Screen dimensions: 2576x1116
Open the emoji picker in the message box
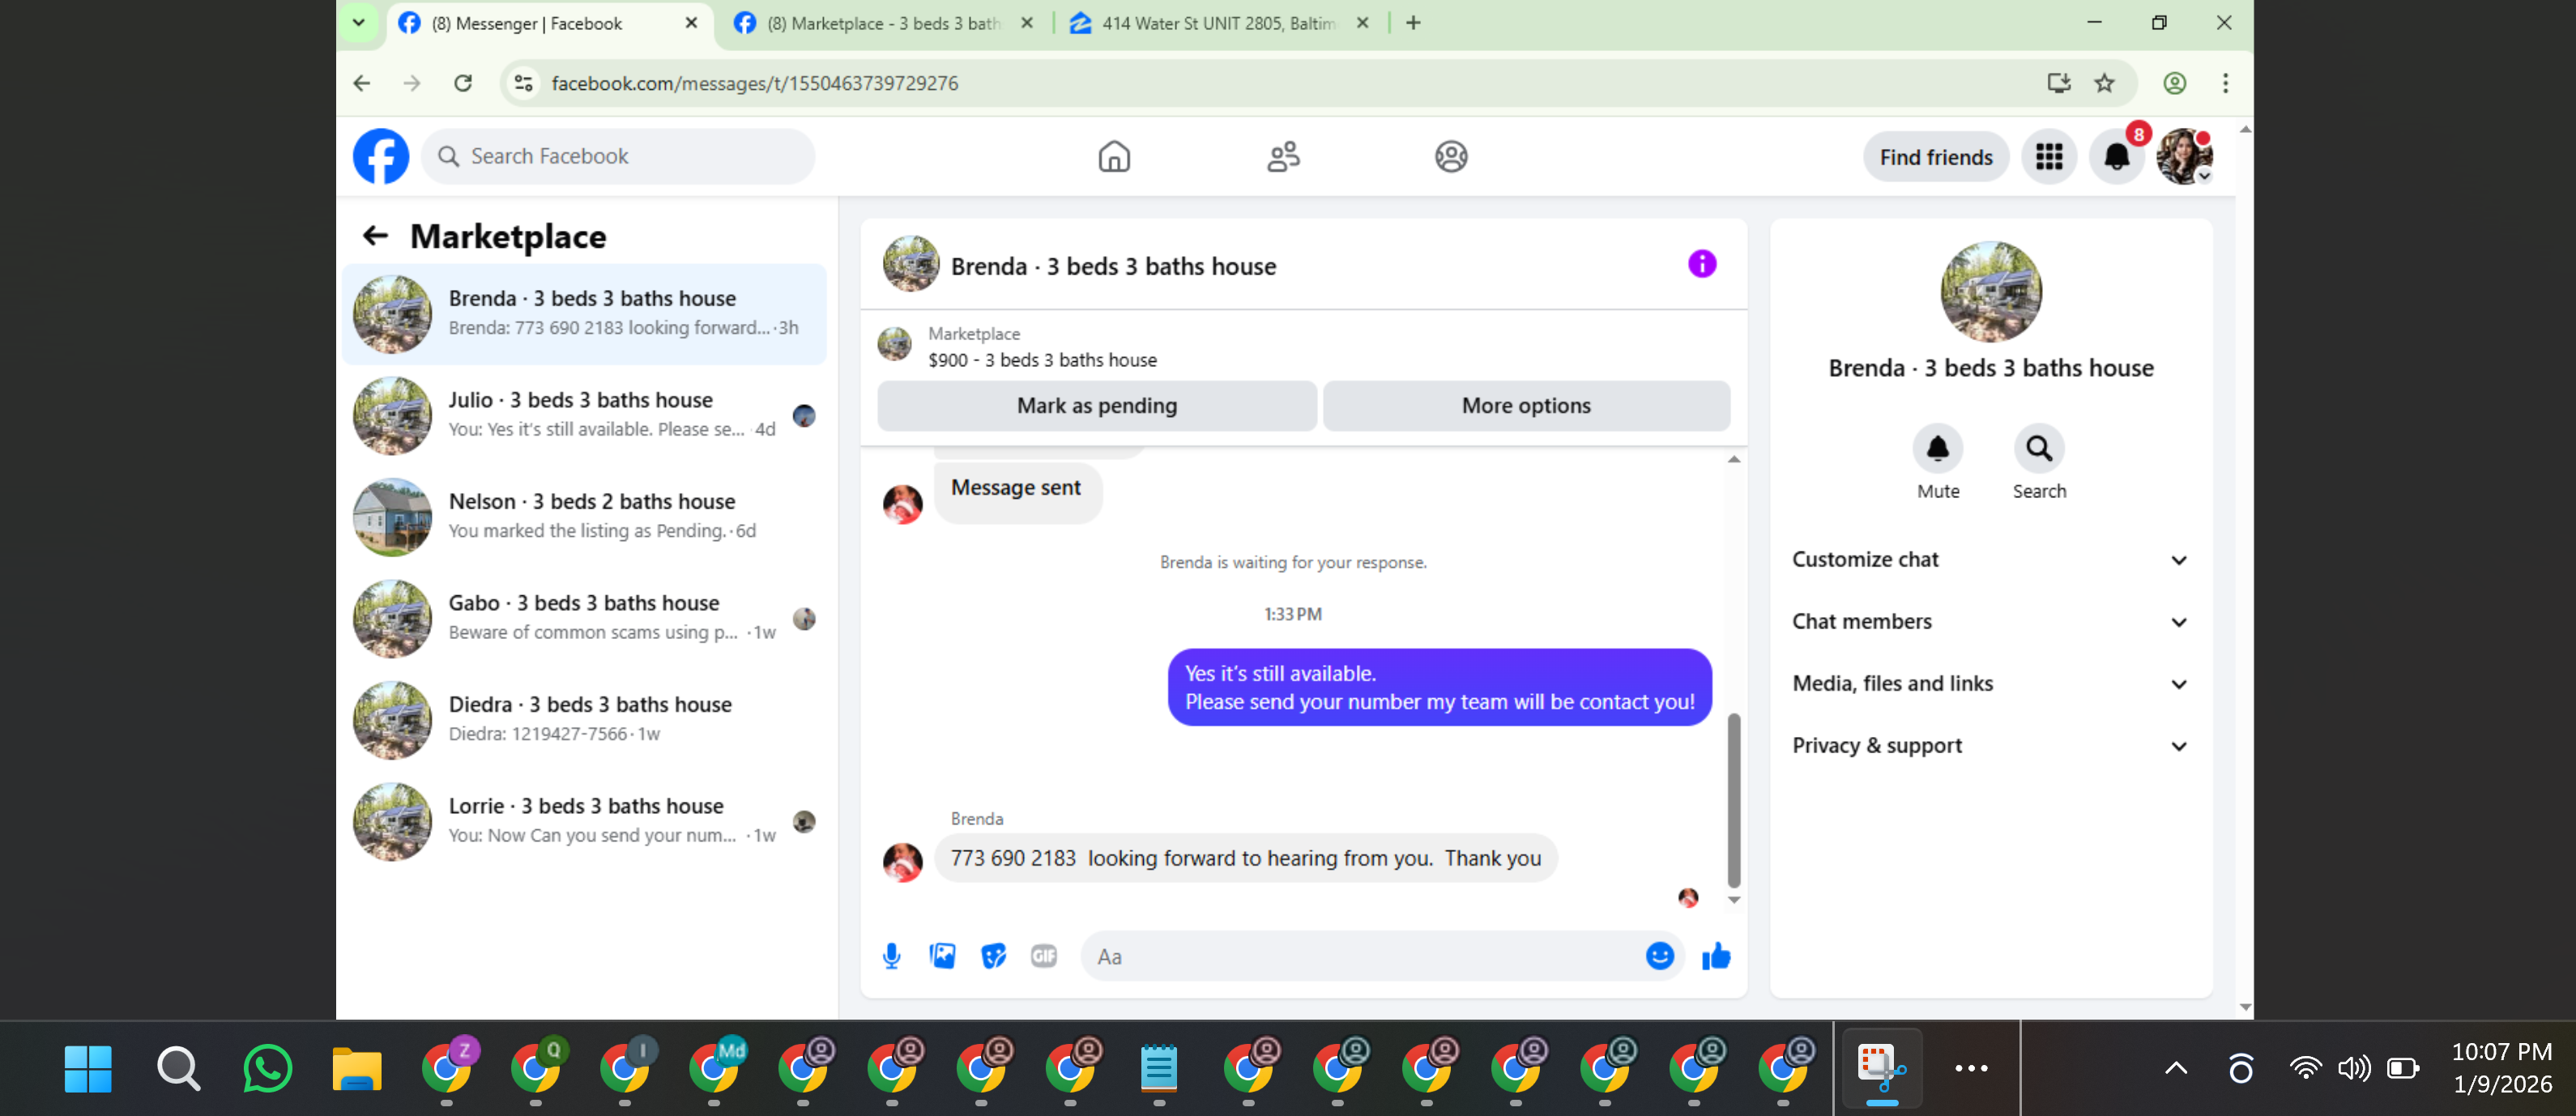[x=1659, y=956]
